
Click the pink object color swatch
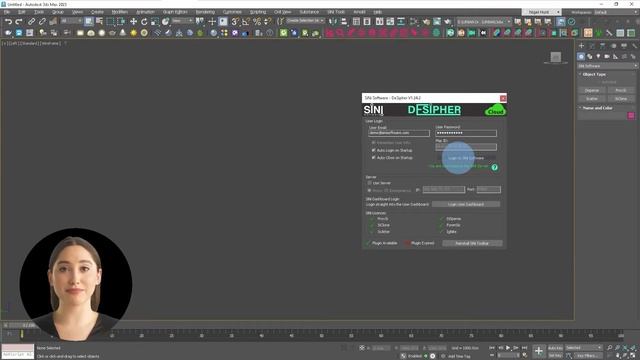click(631, 116)
